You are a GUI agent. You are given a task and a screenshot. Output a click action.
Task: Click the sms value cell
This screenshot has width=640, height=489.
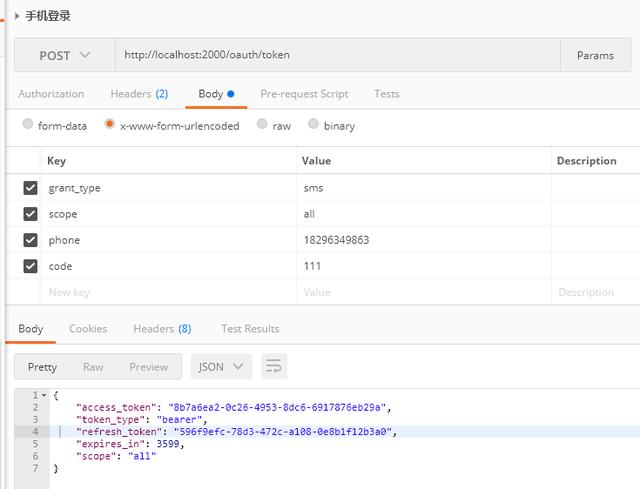[x=424, y=188]
